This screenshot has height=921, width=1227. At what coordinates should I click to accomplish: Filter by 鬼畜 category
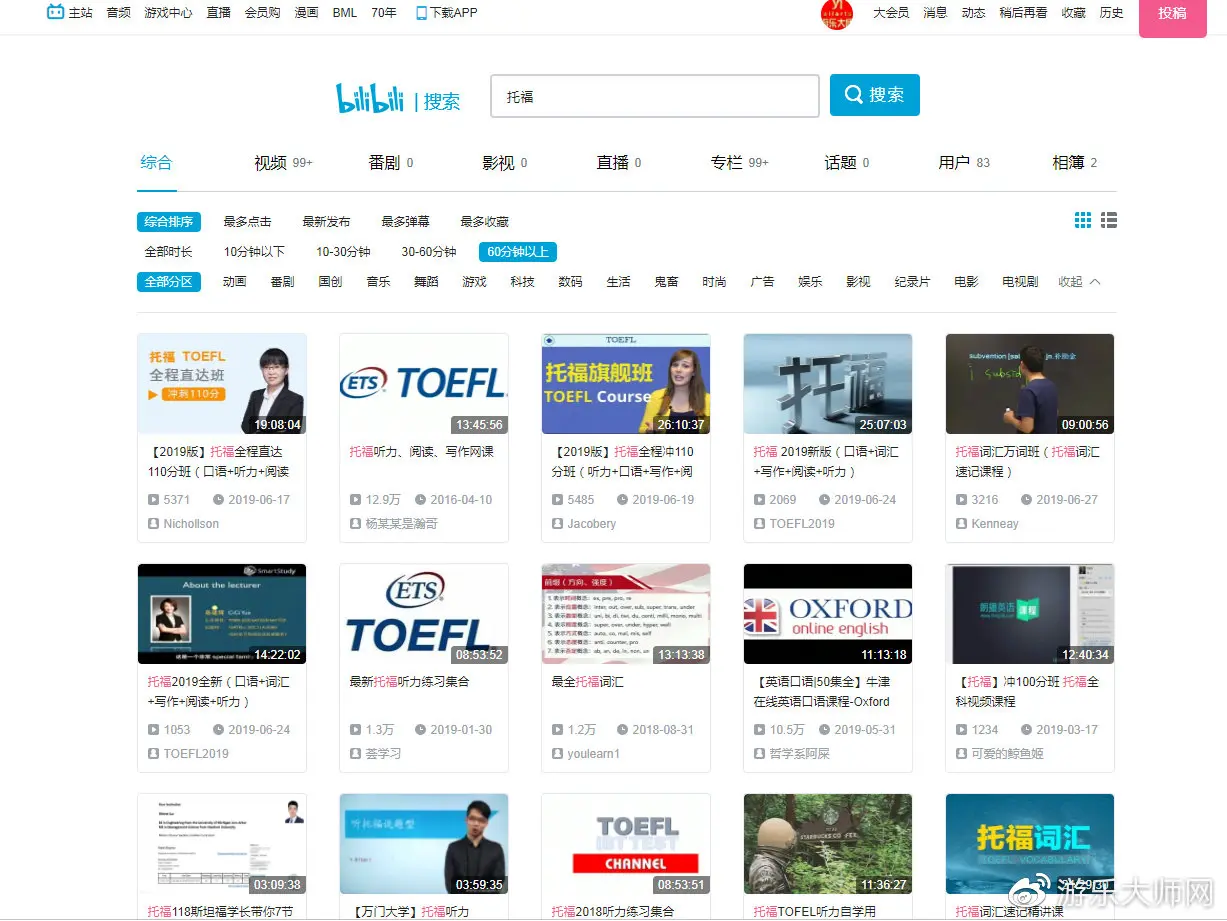point(666,282)
